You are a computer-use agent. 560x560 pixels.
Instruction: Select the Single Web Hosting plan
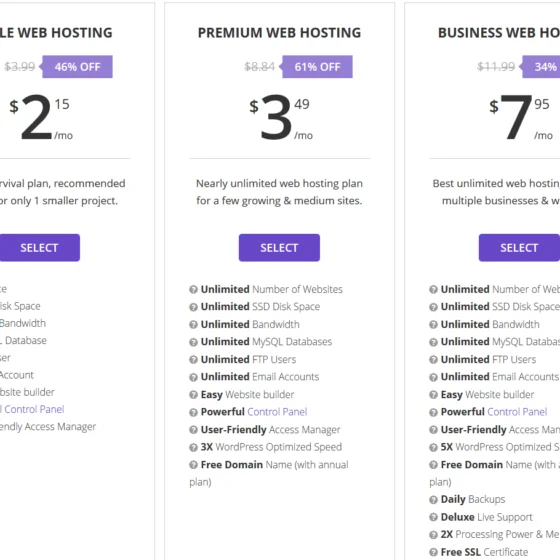coord(40,248)
